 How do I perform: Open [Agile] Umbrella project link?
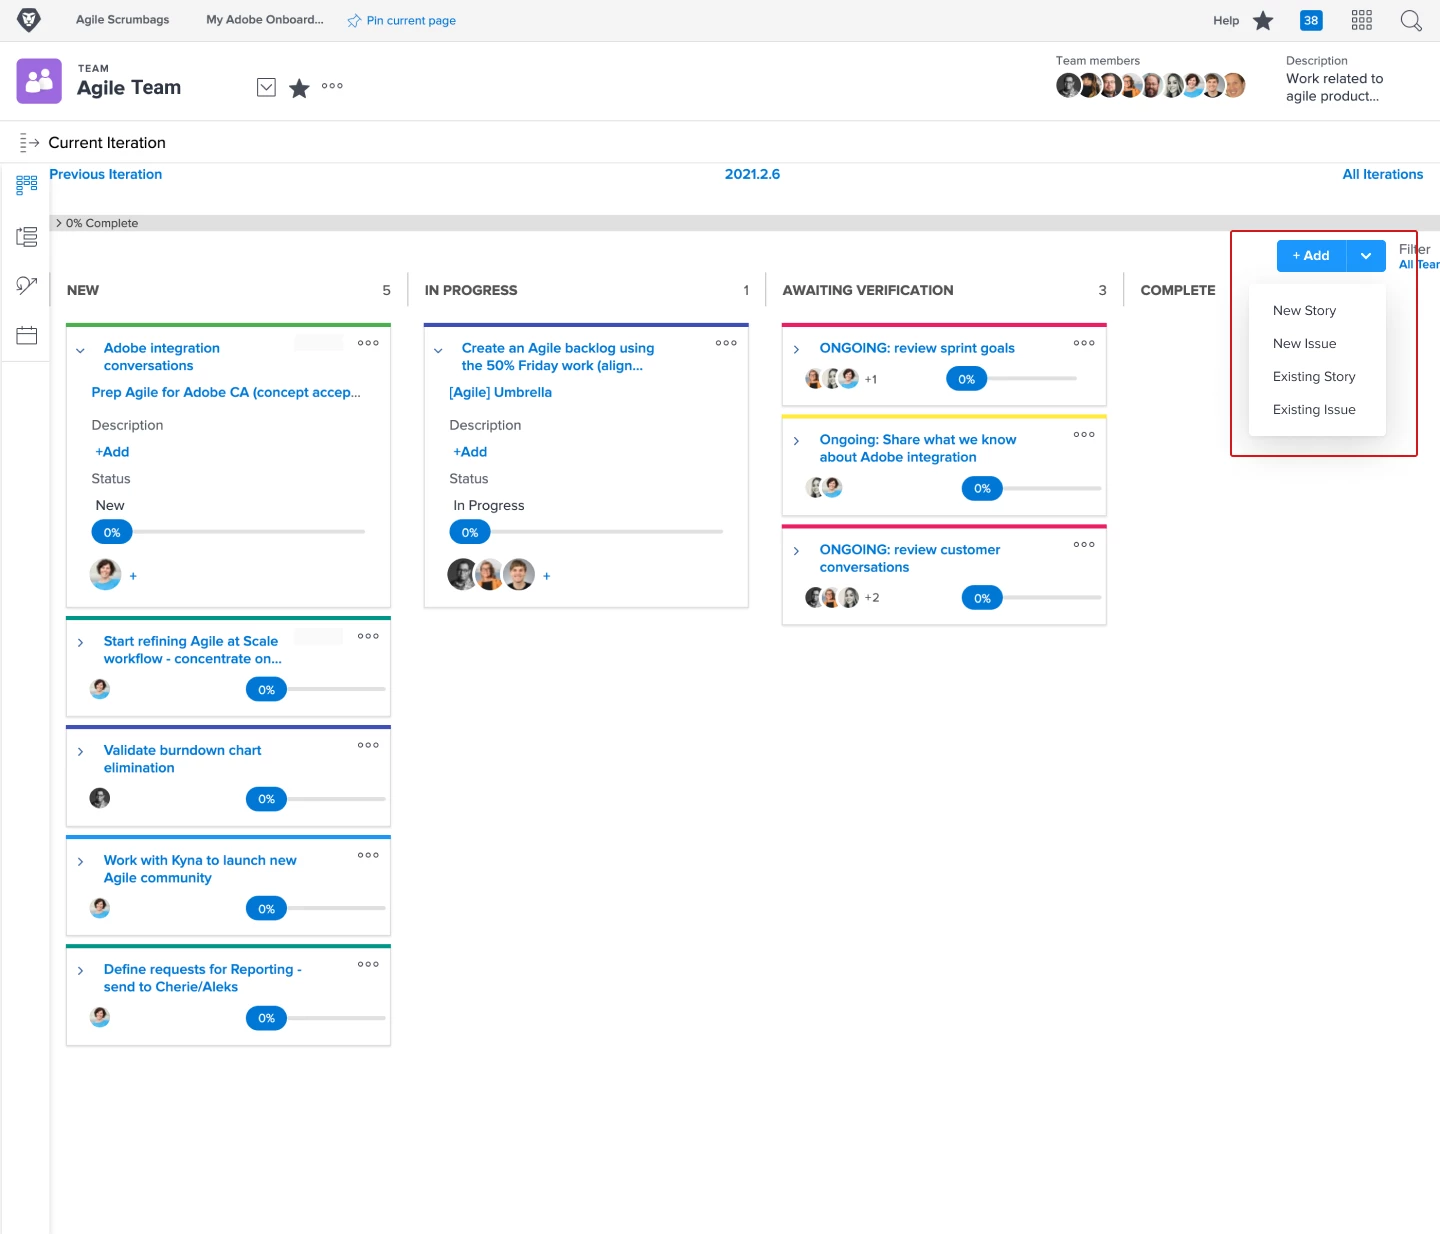pos(501,392)
